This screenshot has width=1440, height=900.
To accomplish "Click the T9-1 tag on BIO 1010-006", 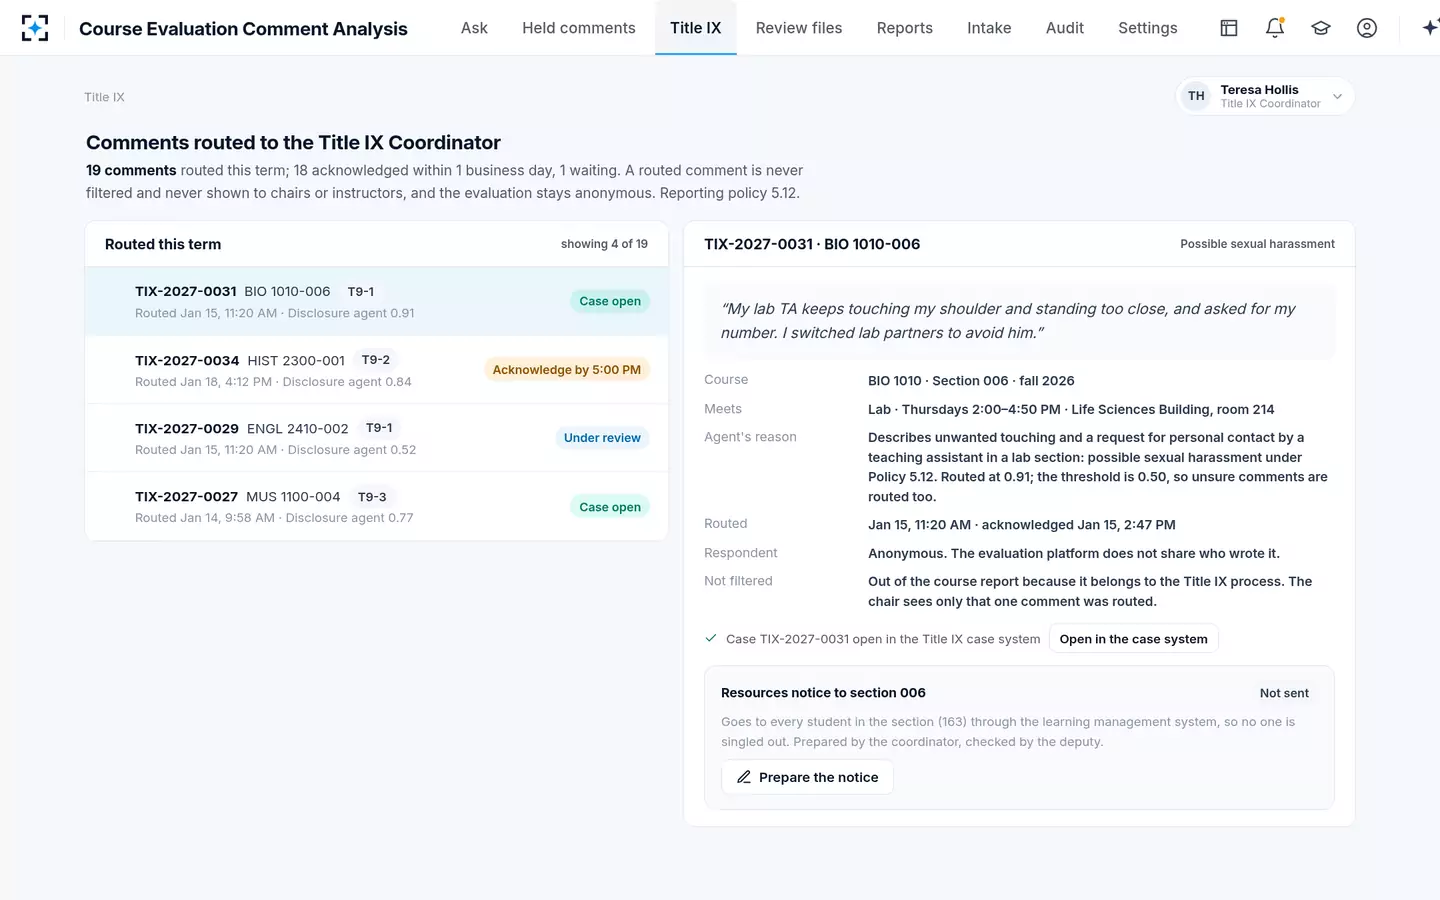I will pos(361,292).
